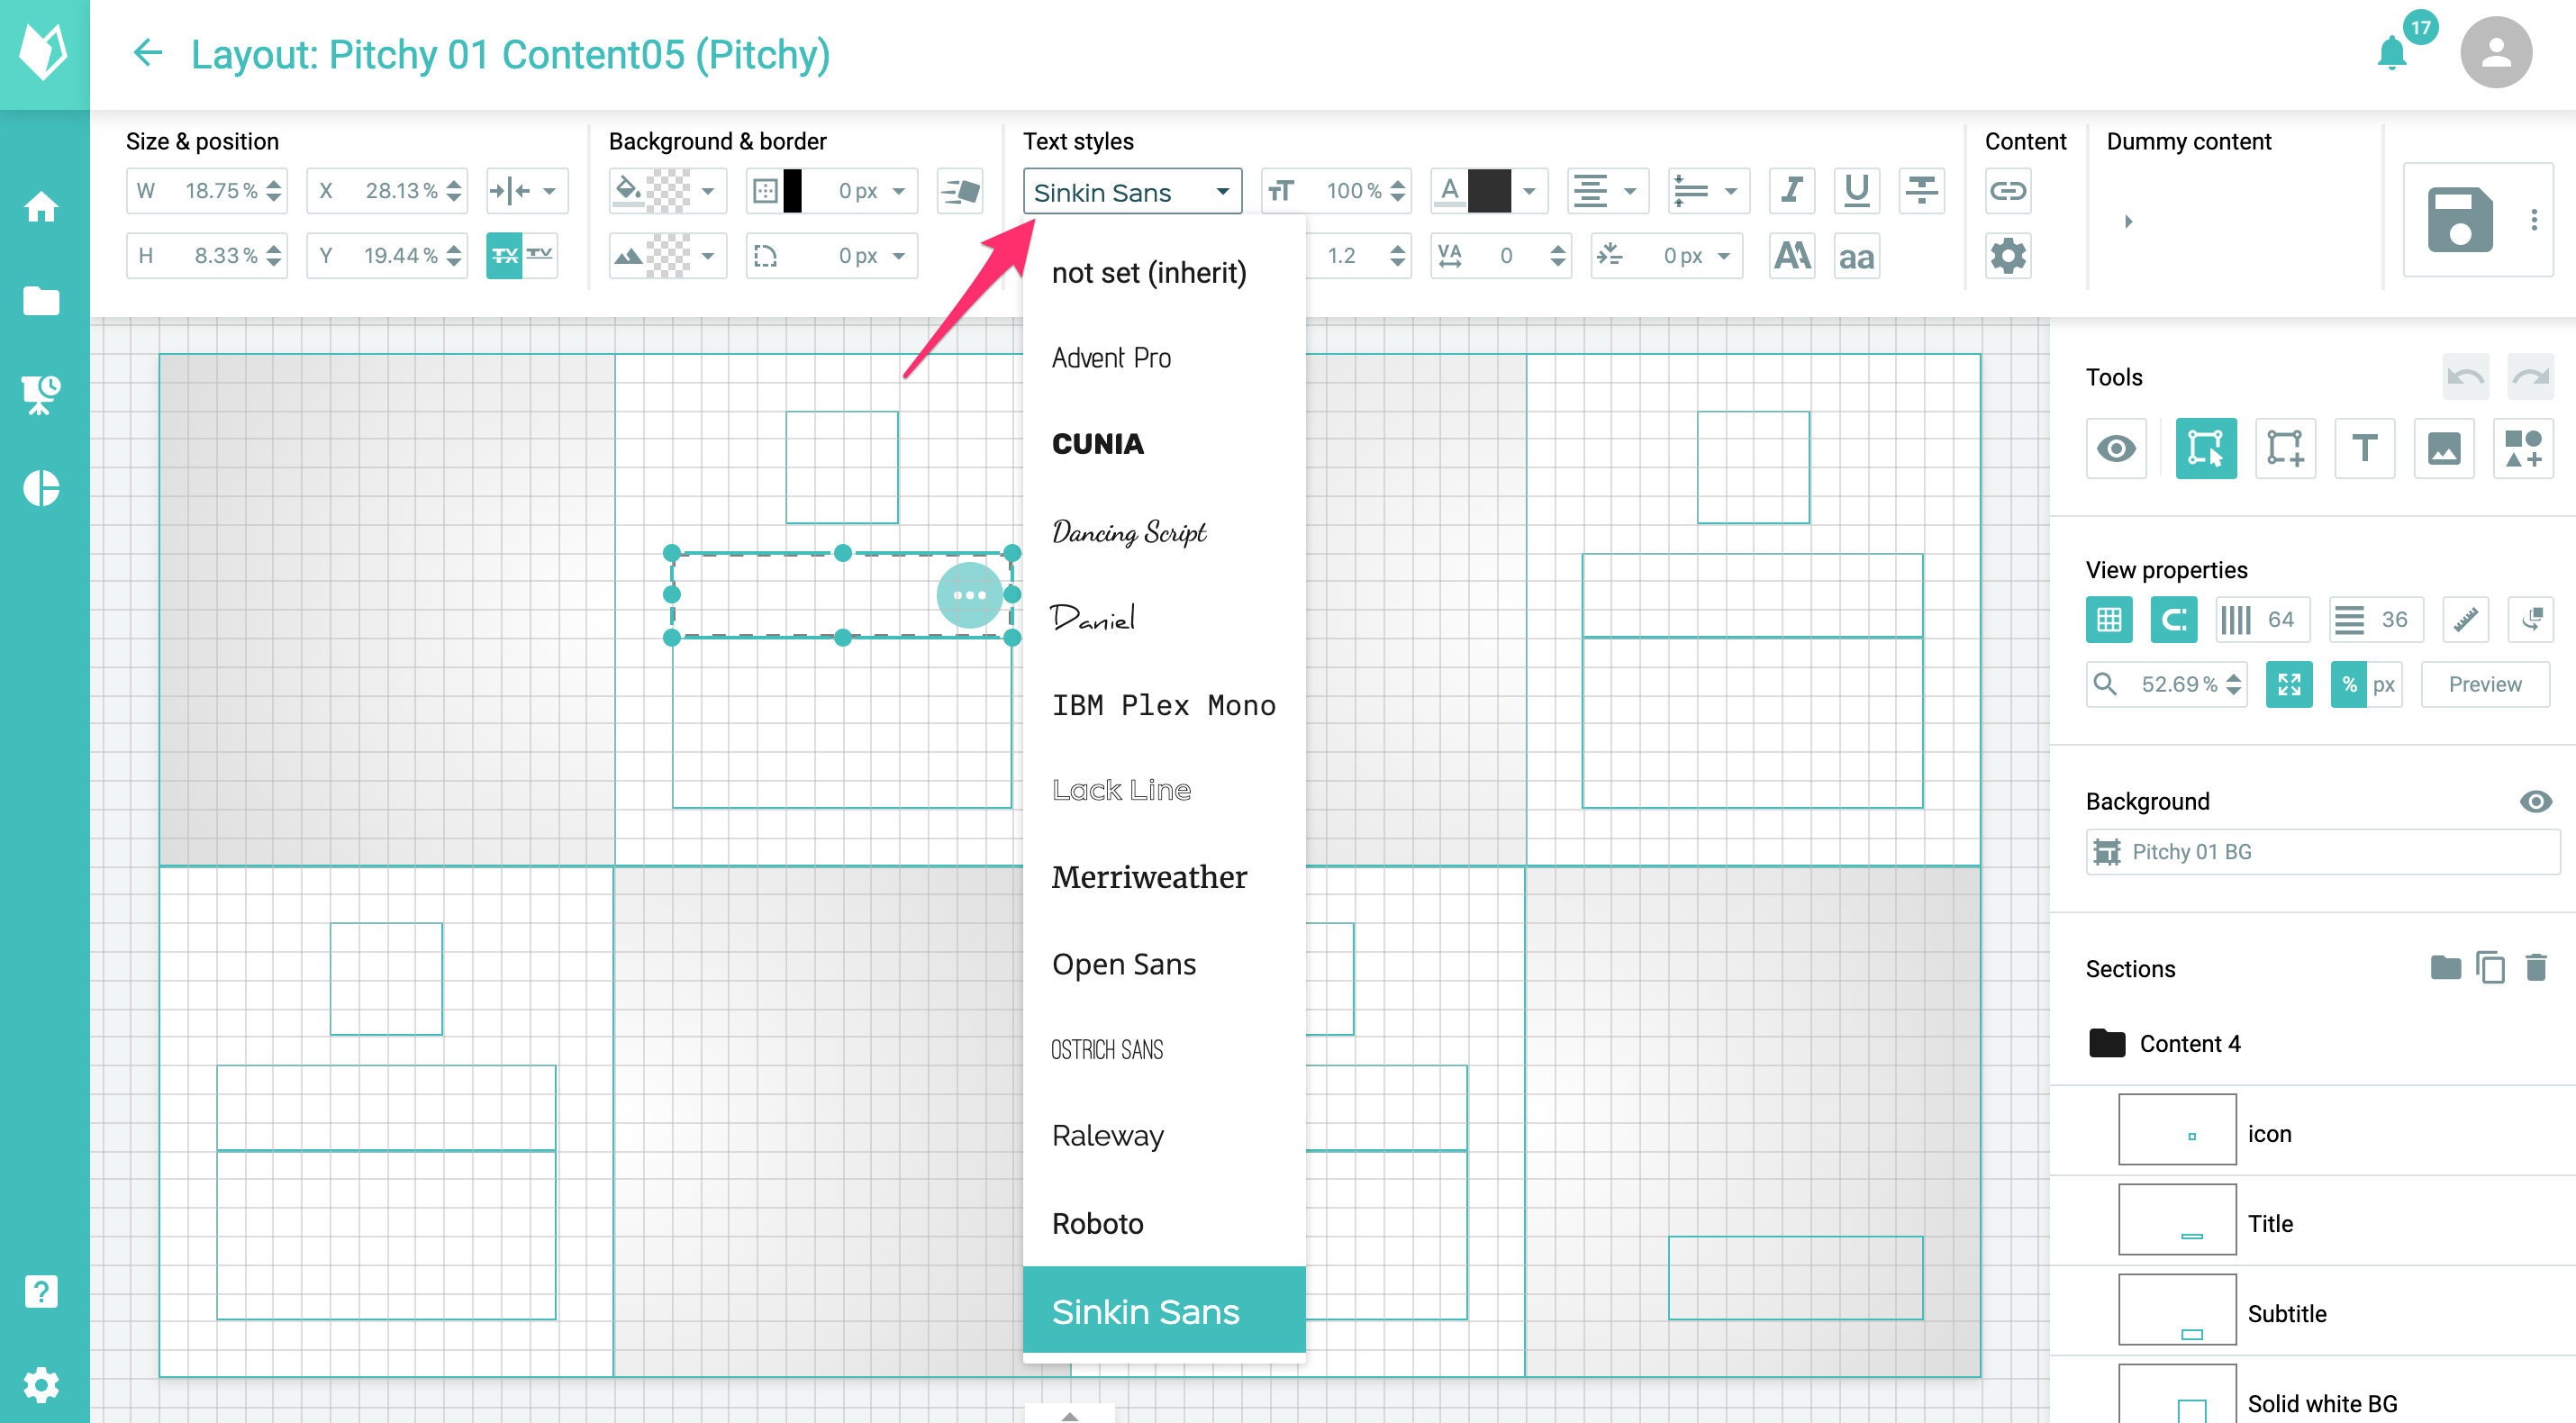Open the text color dropdown arrow
This screenshot has width=2576, height=1423.
pyautogui.click(x=1528, y=190)
